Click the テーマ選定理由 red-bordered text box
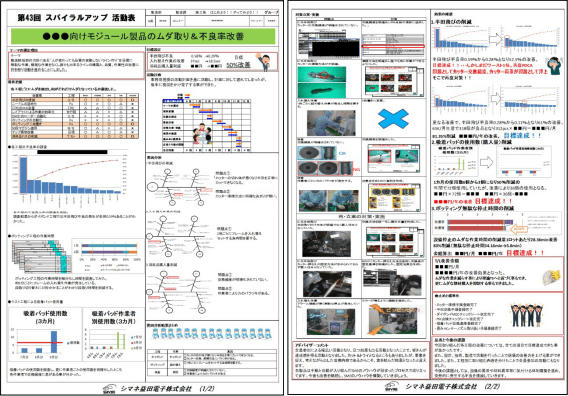 pyautogui.click(x=76, y=65)
